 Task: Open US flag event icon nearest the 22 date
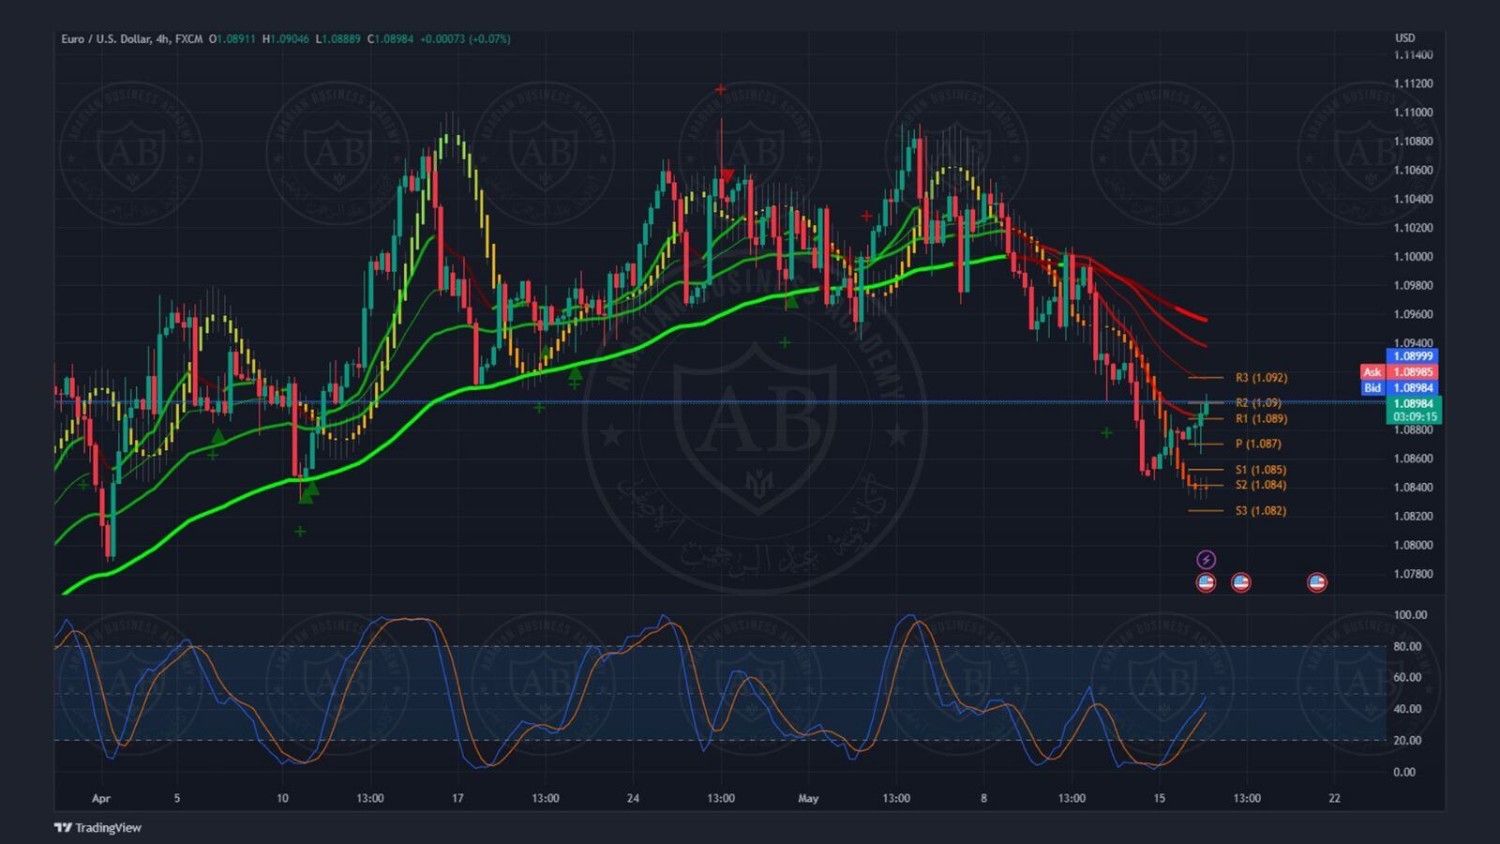pos(1317,582)
